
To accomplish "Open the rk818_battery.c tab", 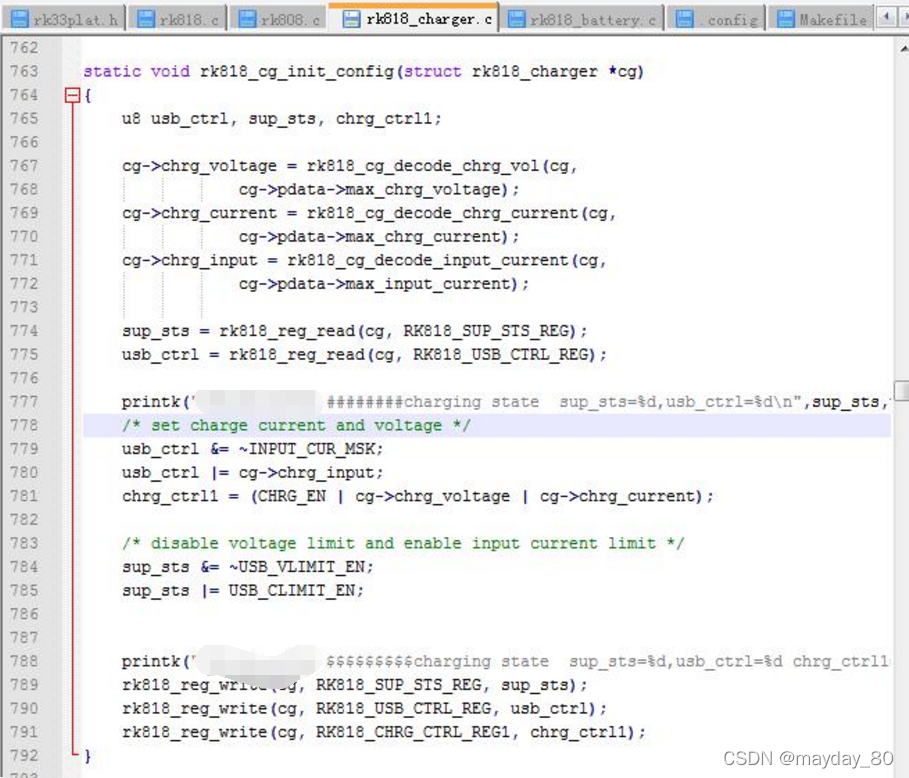I will (x=581, y=20).
